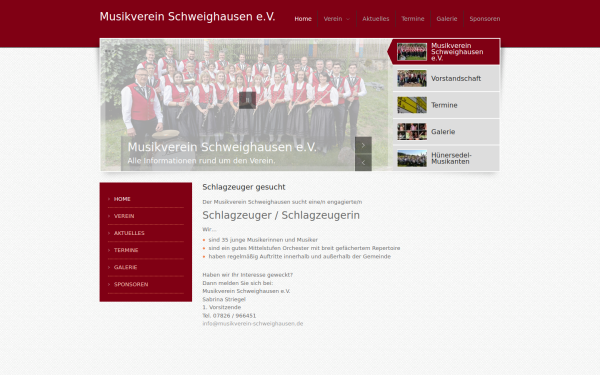This screenshot has height=375, width=600.
Task: Click the bullet sind 35 junge Musikerinnen und Musiker
Action: pos(263,240)
